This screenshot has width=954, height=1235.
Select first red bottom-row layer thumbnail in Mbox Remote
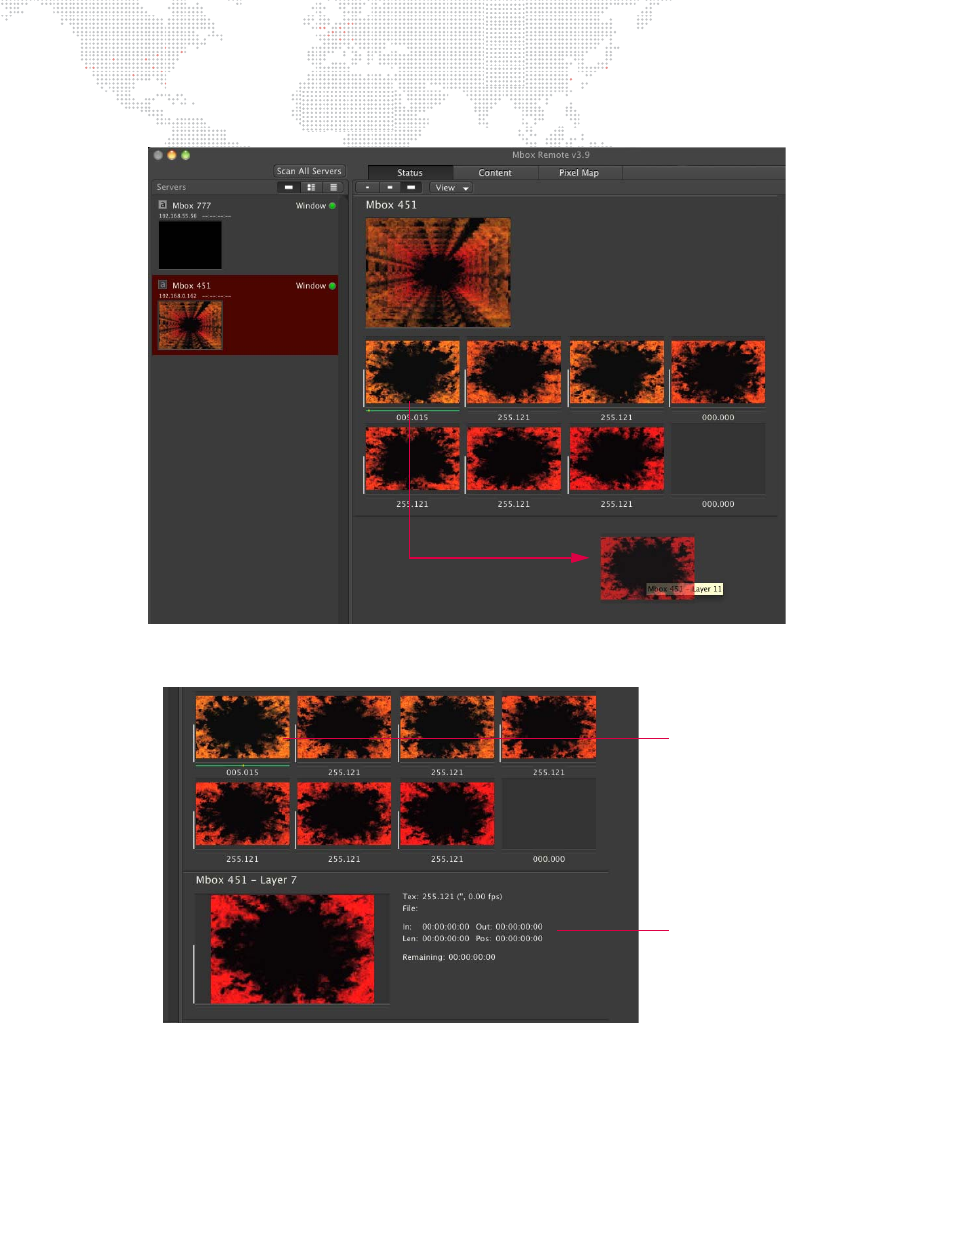[412, 459]
